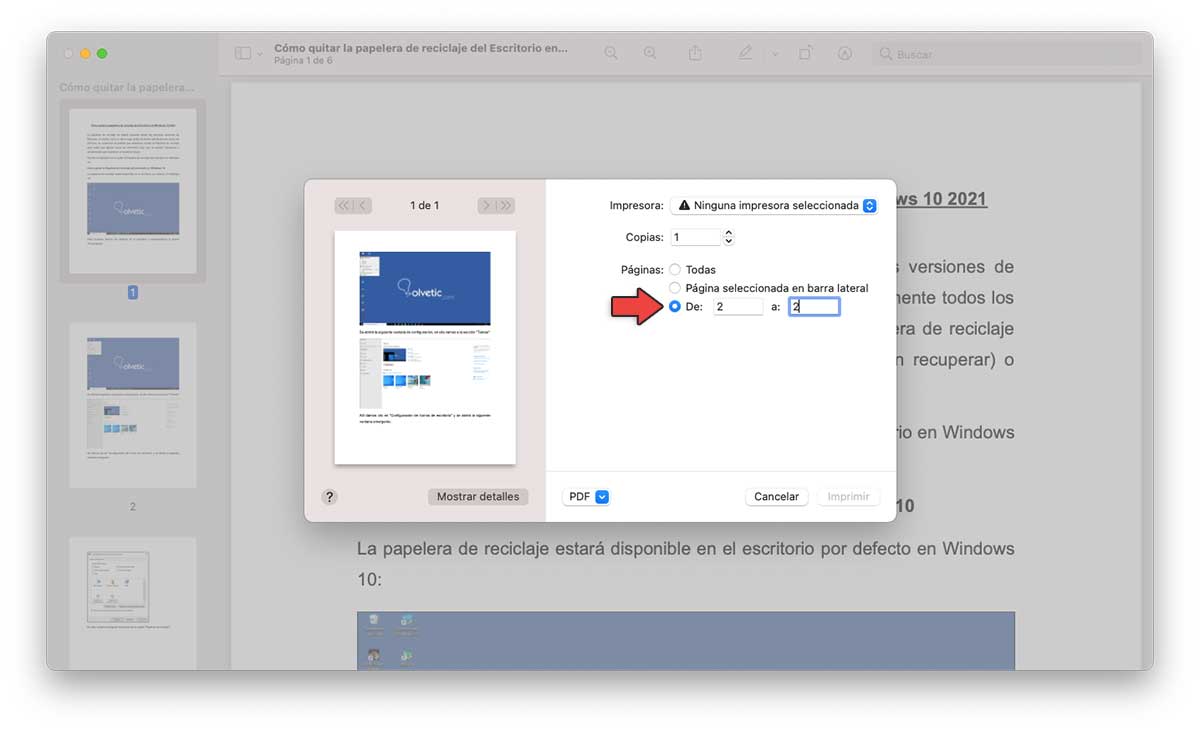The height and width of the screenshot is (732, 1200).
Task: Open the PDF dropdown menu
Action: [586, 496]
